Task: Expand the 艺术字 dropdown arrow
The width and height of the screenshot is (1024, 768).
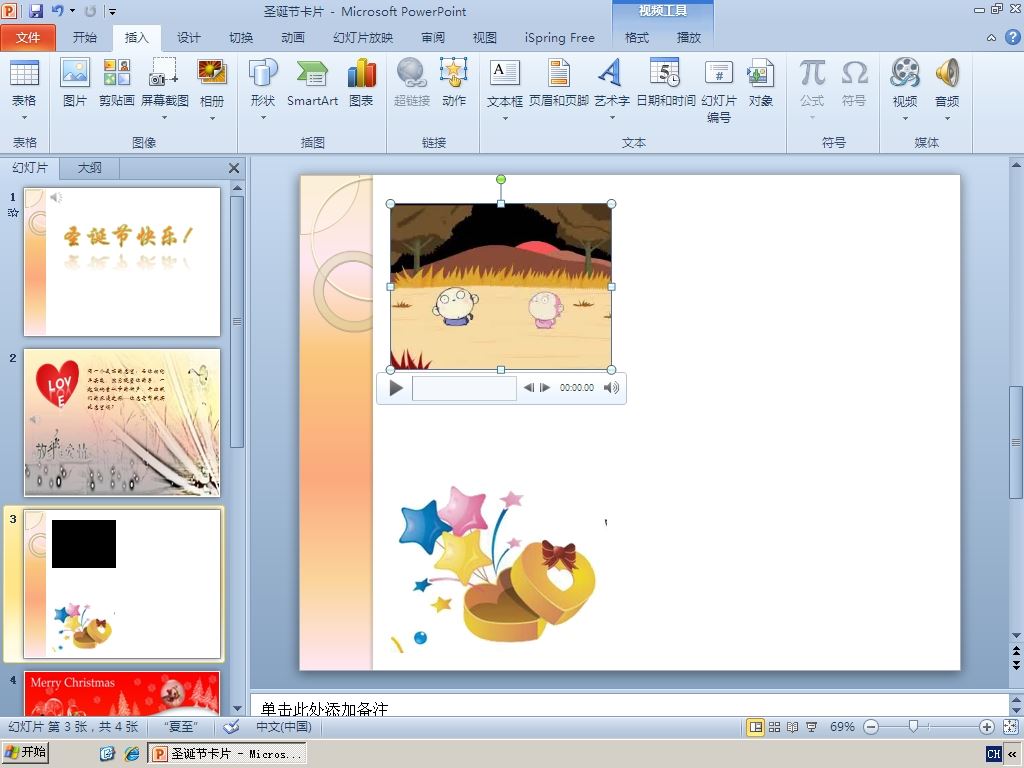Action: 612,118
